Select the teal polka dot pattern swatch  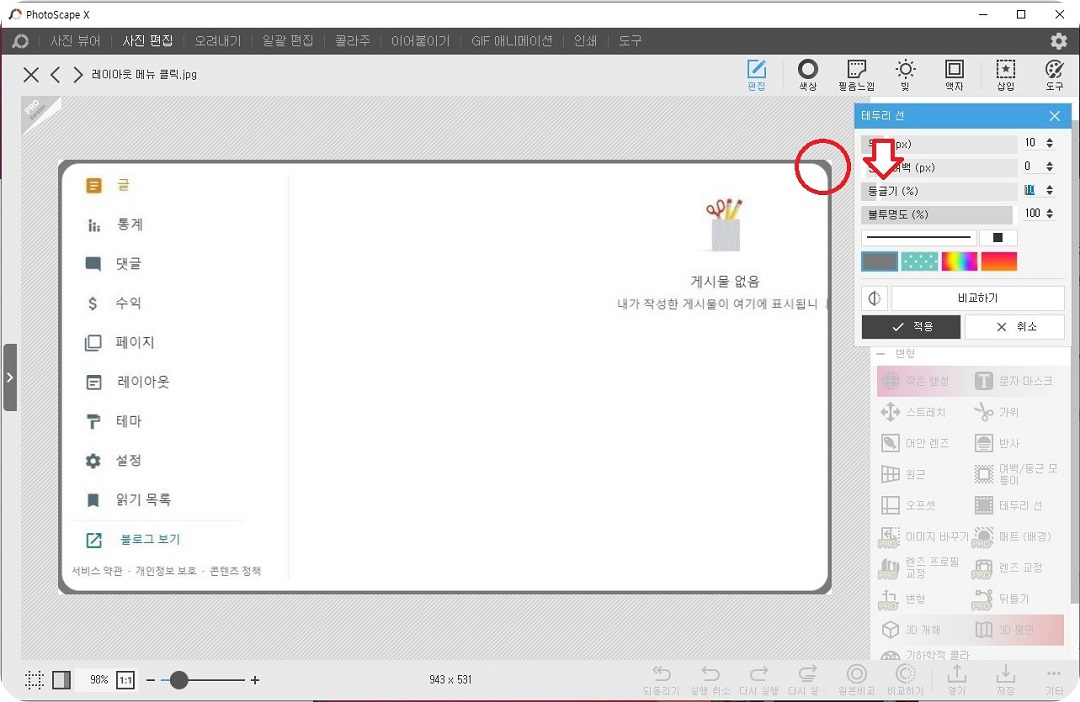tap(920, 262)
